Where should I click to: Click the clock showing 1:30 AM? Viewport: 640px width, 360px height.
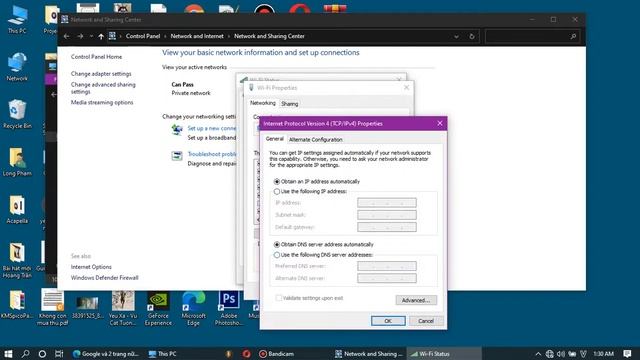click(x=604, y=353)
